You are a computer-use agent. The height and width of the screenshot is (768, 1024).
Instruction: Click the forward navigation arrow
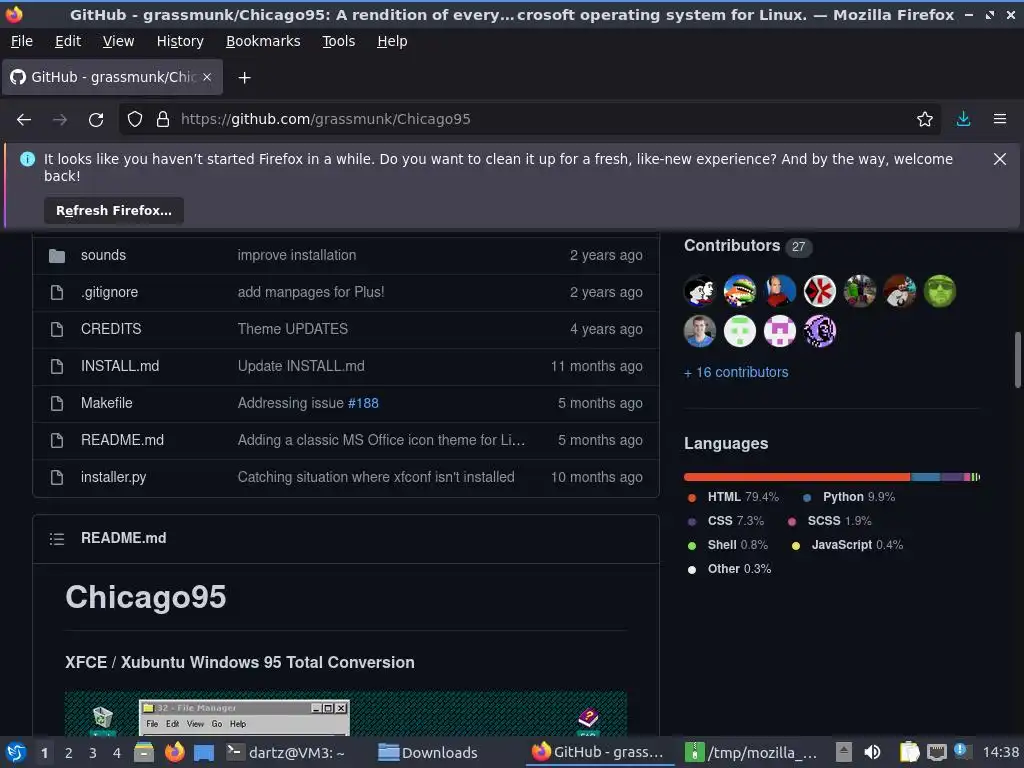(x=59, y=120)
